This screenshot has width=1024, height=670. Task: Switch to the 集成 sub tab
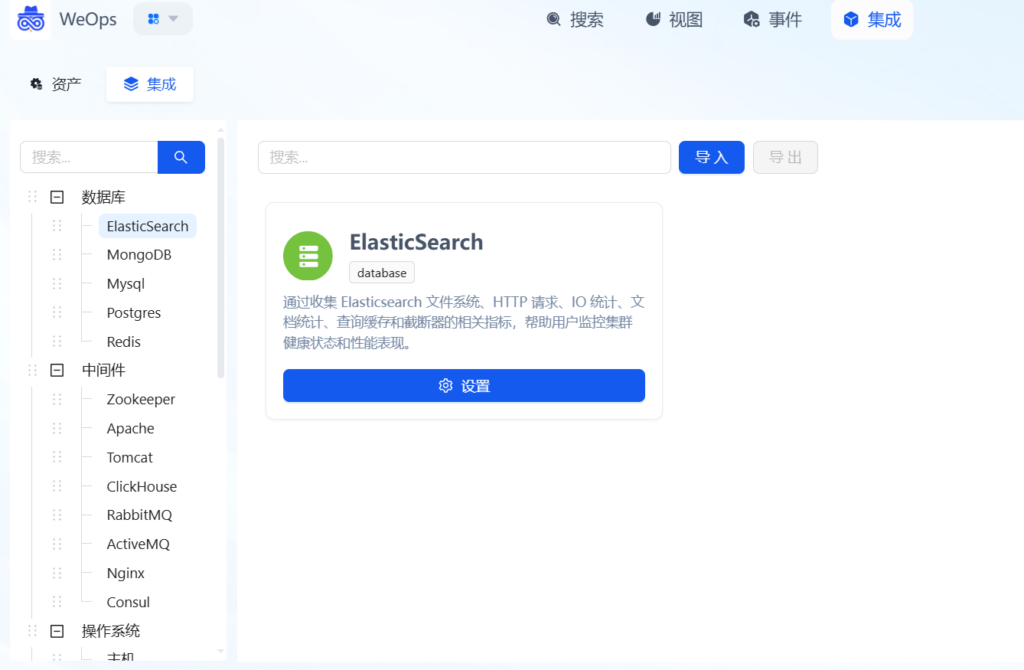150,84
